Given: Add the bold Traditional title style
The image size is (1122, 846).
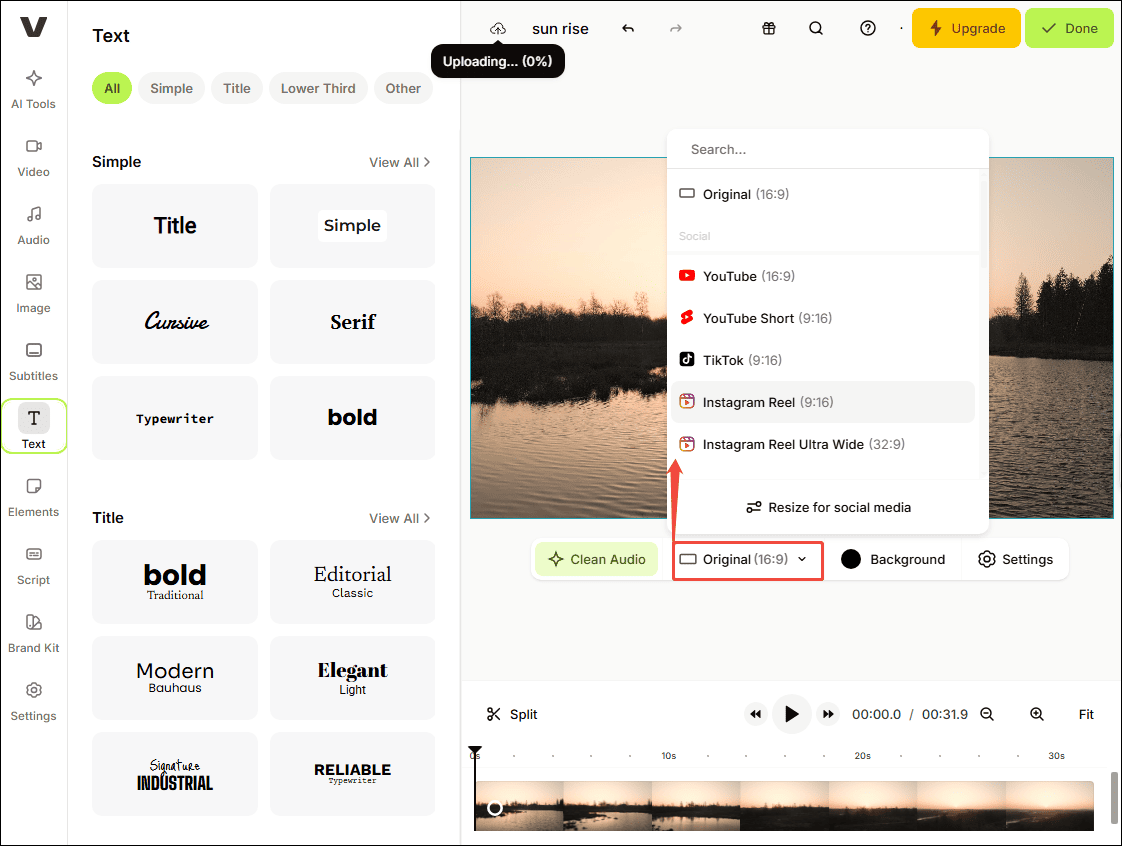Looking at the screenshot, I should point(175,582).
